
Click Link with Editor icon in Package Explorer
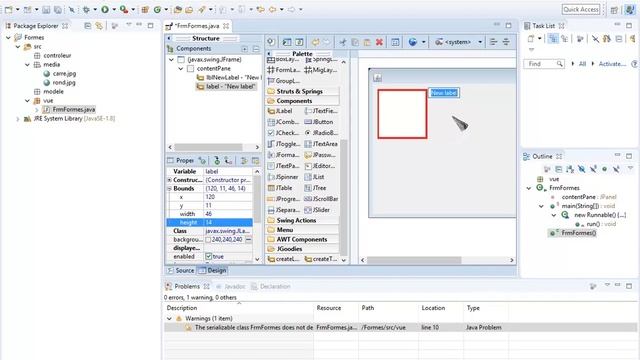[99, 26]
